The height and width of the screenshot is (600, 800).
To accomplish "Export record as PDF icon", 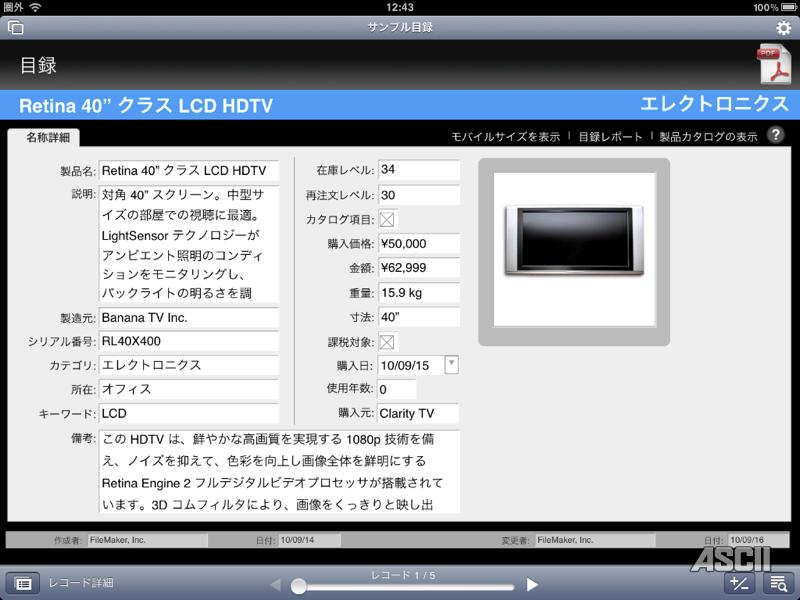I will [x=775, y=65].
